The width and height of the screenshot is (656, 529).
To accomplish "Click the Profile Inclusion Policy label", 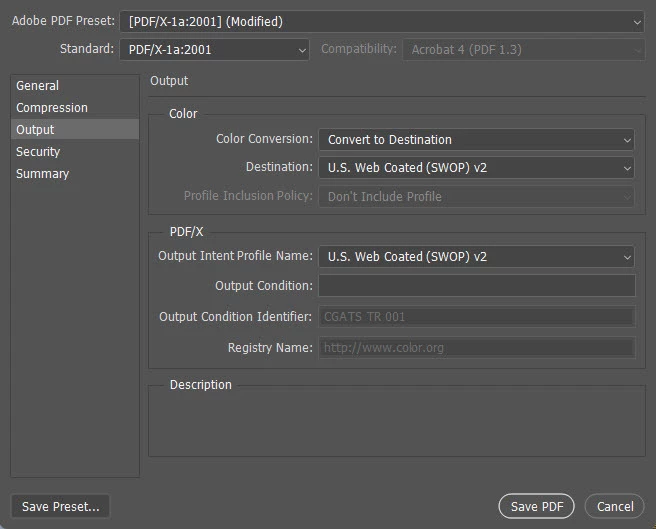I will 248,196.
